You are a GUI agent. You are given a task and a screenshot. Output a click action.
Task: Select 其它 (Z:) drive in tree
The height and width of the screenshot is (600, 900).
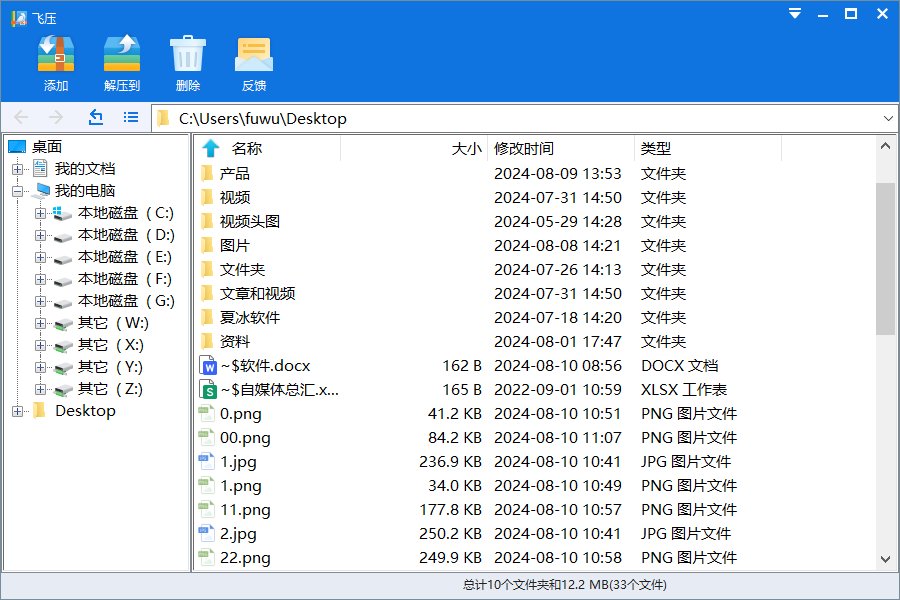point(110,389)
